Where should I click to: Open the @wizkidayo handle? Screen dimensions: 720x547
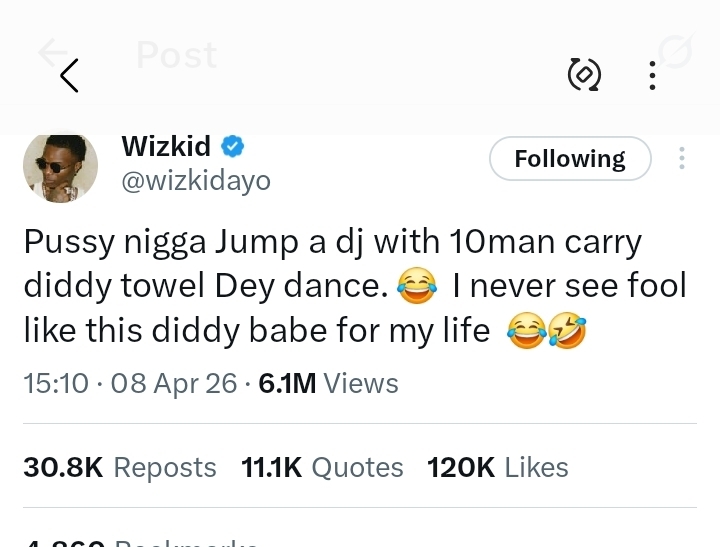tap(196, 181)
